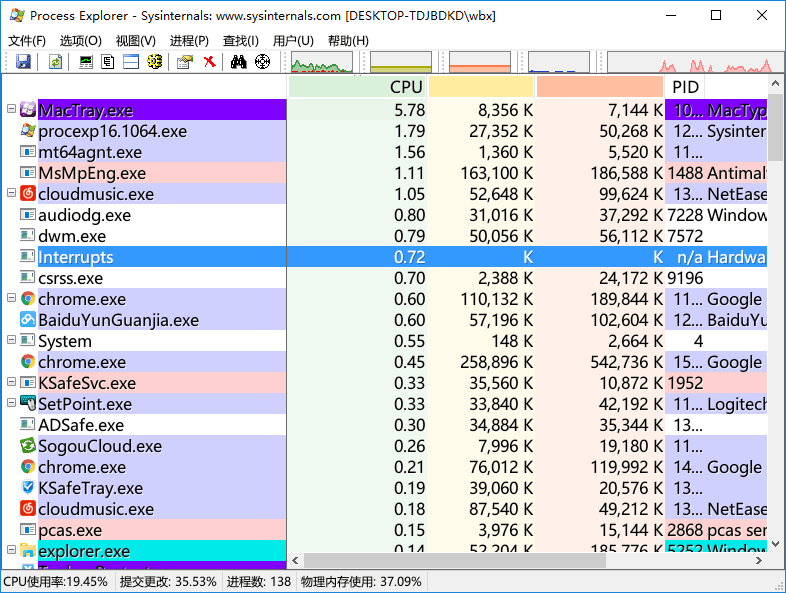Collapse the cloudmusic.exe 52,648 K tree node
Screen dimensions: 786x593
(x=11, y=193)
